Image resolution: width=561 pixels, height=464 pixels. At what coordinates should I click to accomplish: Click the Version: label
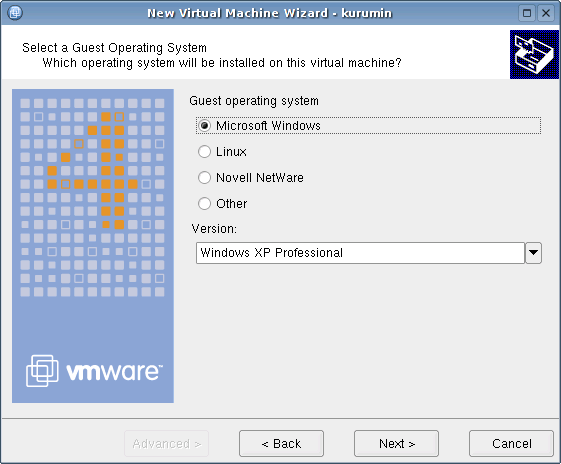coord(214,229)
